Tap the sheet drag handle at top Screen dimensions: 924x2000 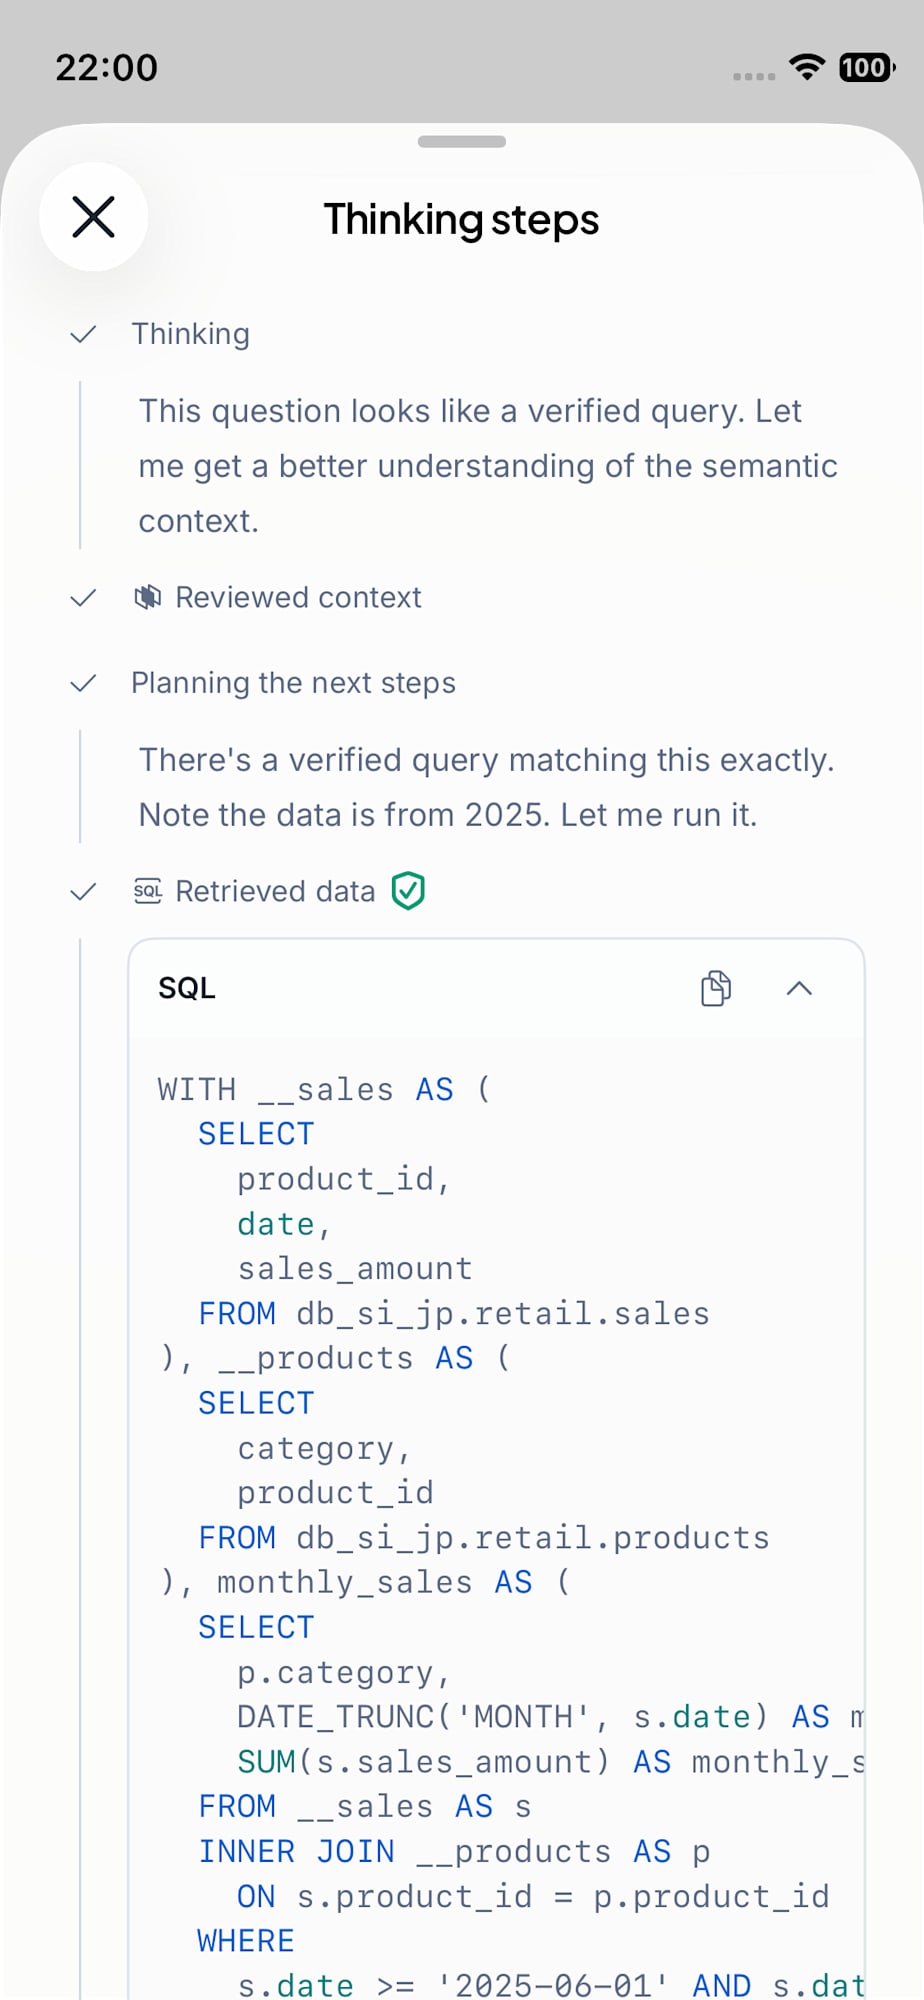coord(462,141)
